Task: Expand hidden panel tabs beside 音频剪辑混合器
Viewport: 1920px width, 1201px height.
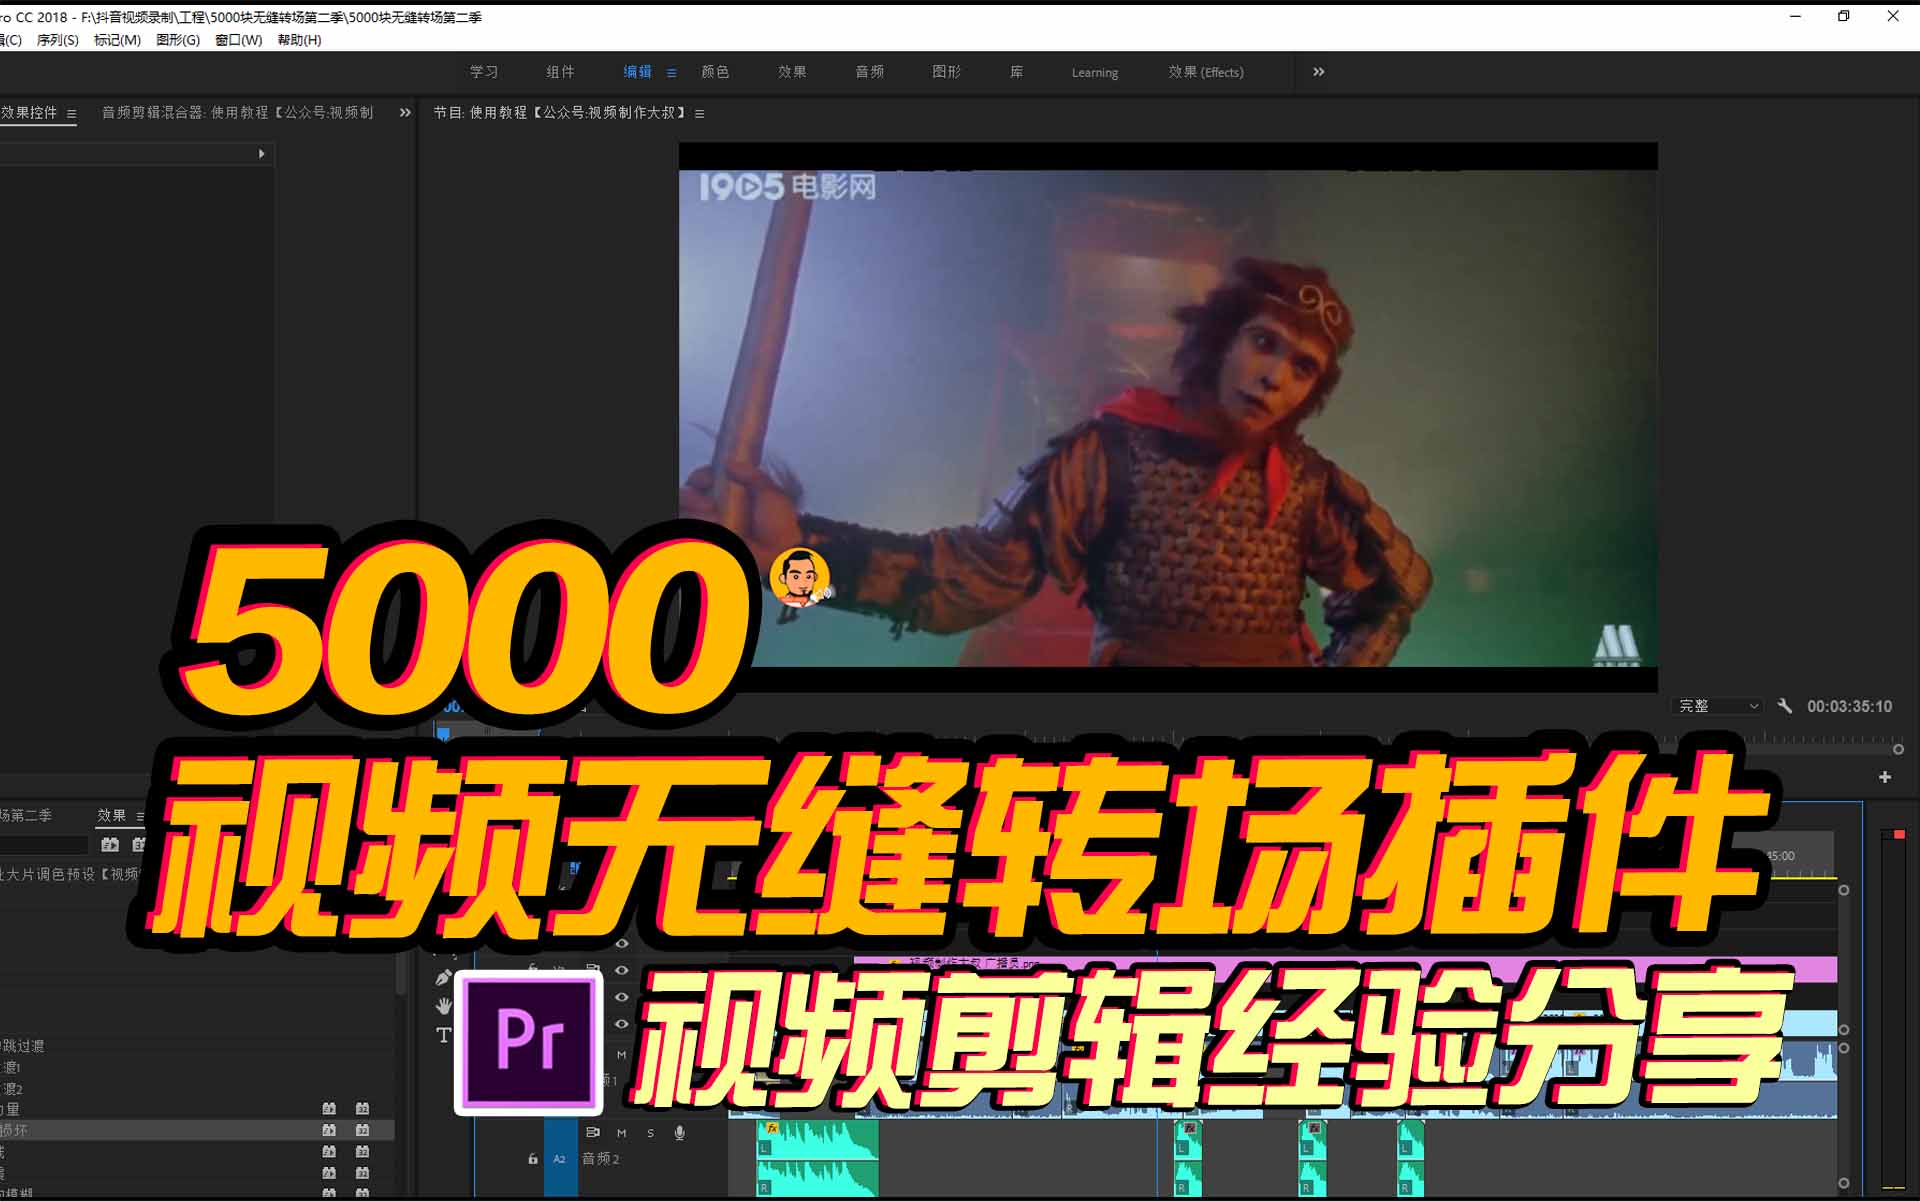Action: (x=405, y=113)
